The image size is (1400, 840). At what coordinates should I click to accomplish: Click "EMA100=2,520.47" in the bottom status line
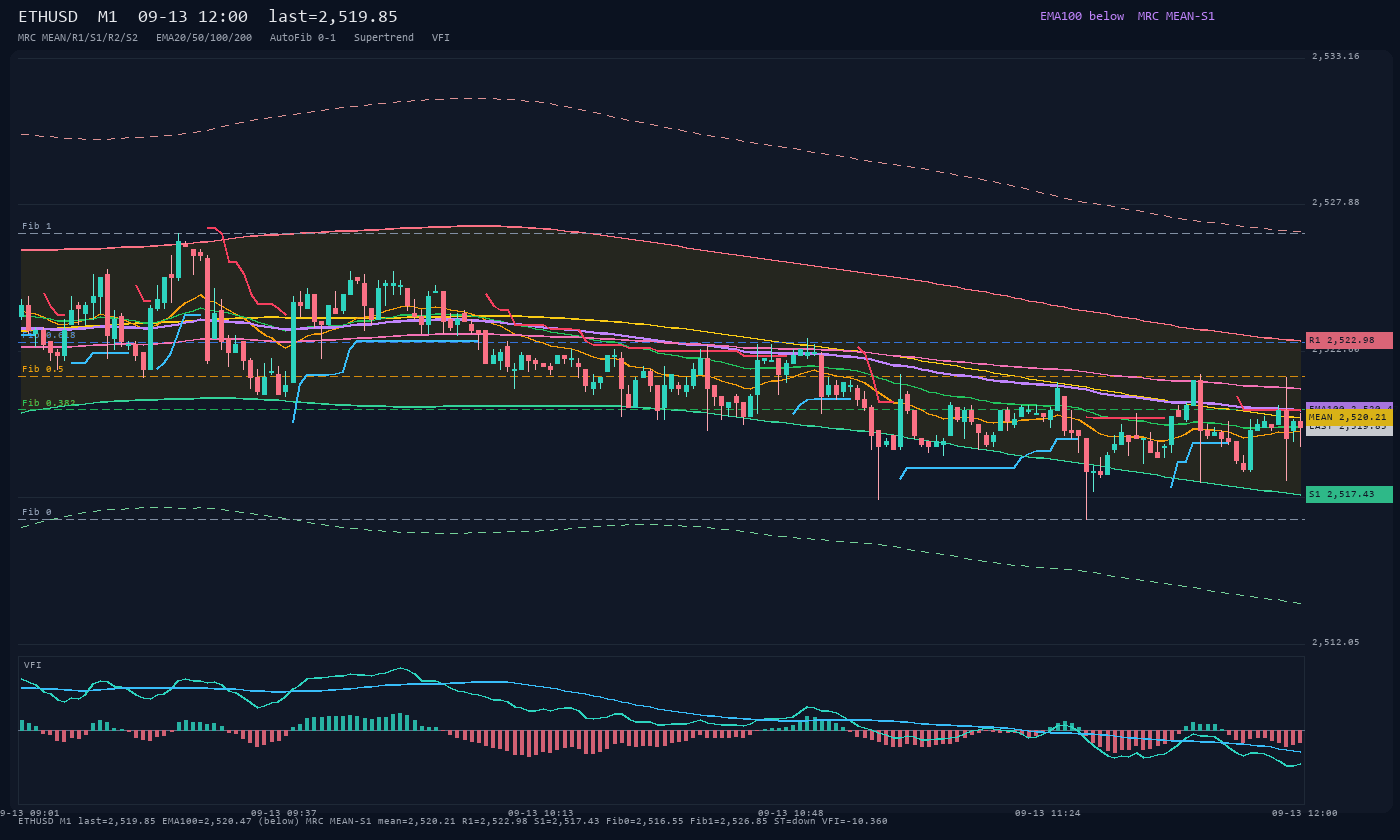[x=207, y=821]
